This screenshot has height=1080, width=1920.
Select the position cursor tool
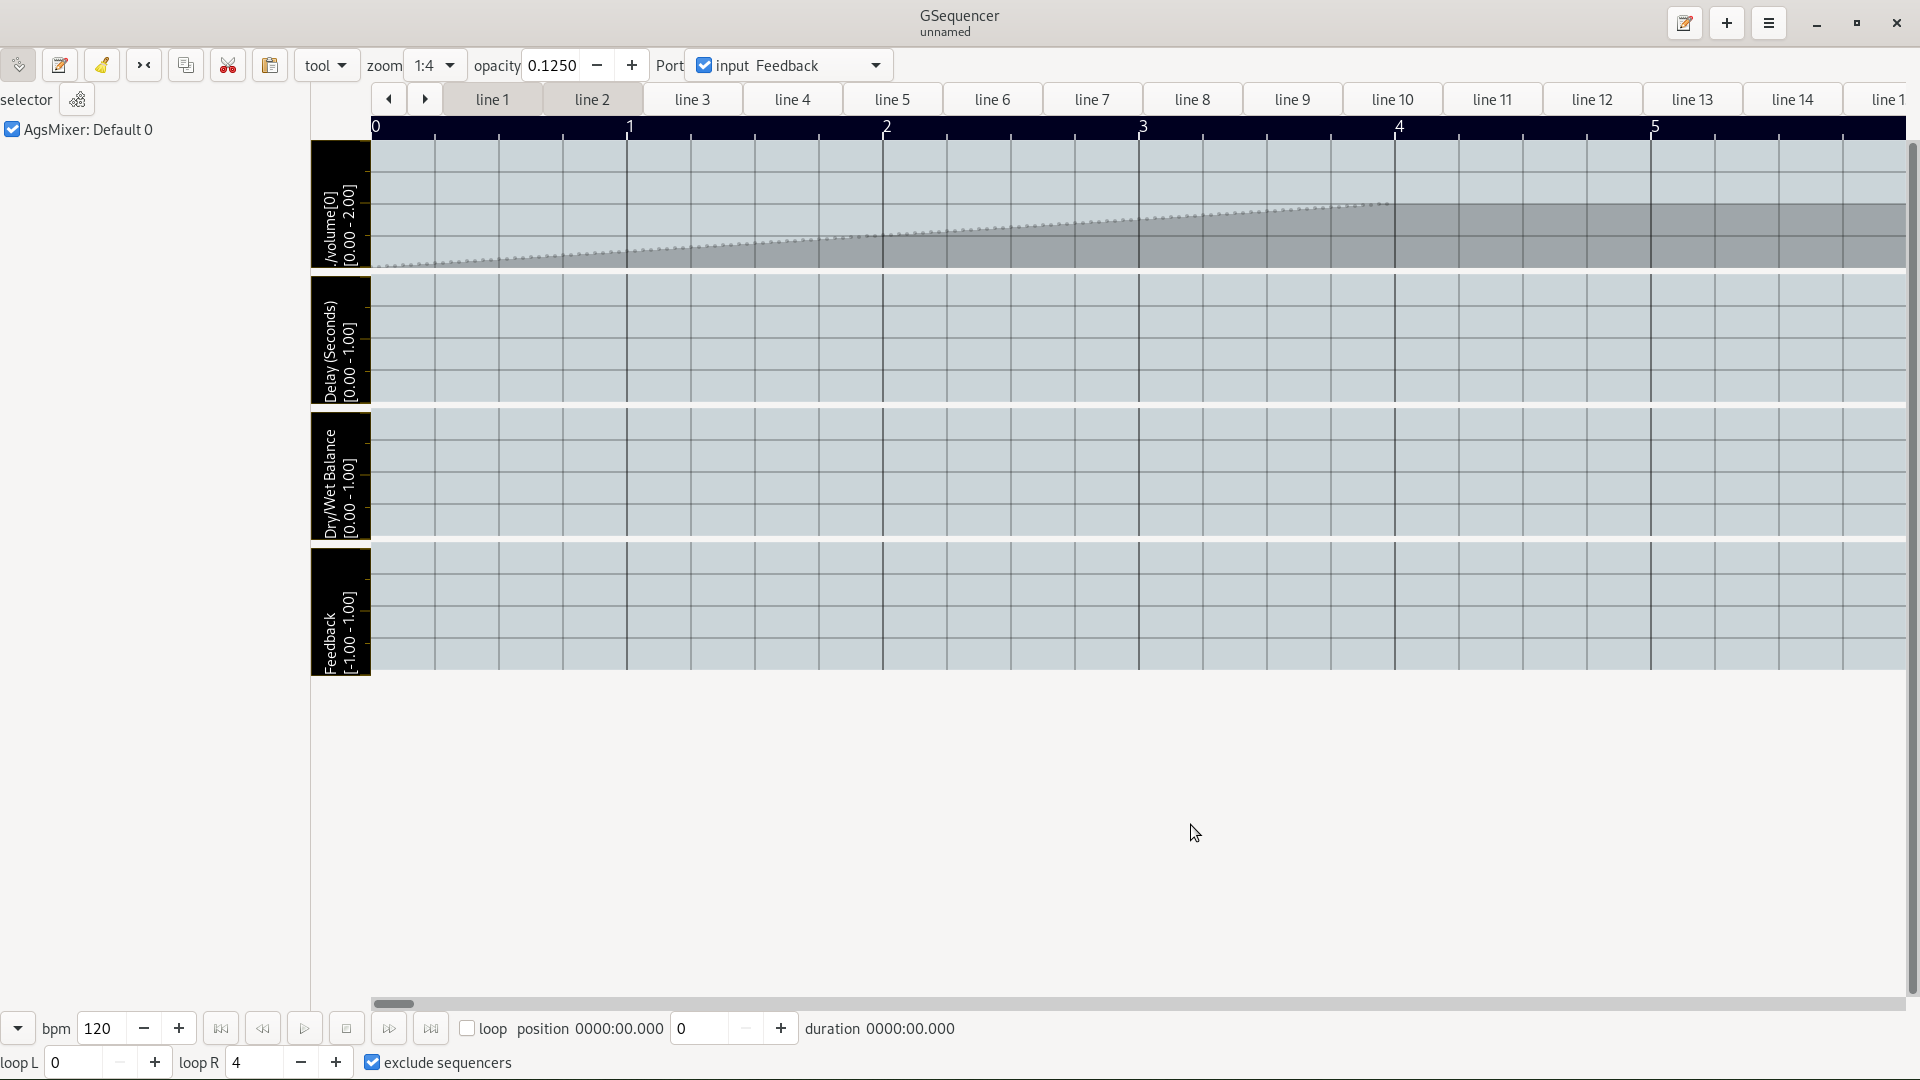pyautogui.click(x=18, y=64)
